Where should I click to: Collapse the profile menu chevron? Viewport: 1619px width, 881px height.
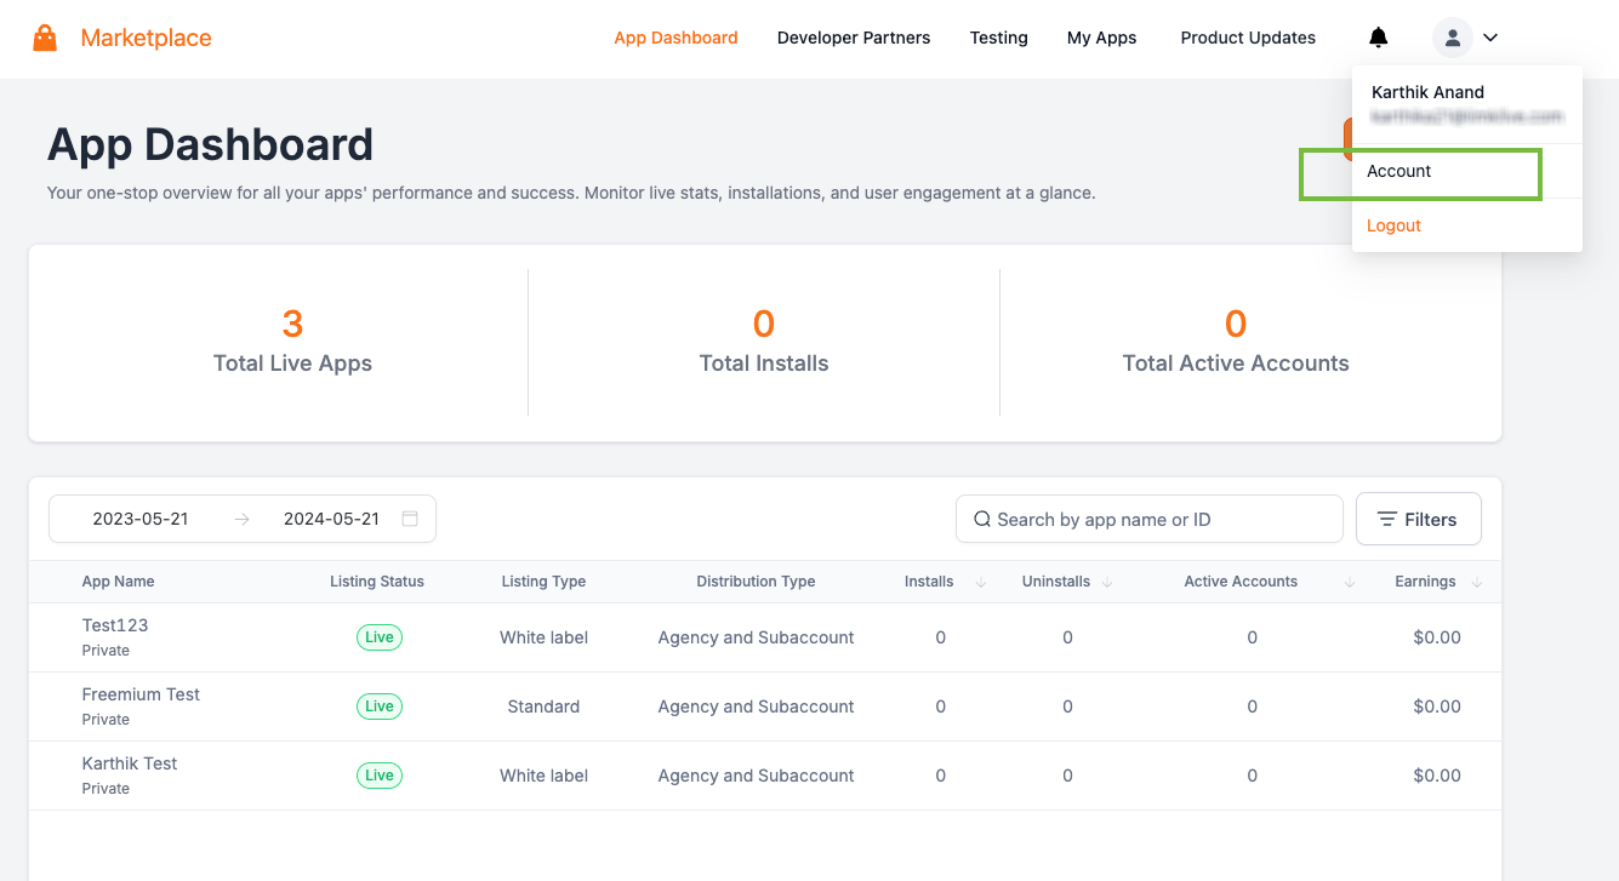point(1490,38)
